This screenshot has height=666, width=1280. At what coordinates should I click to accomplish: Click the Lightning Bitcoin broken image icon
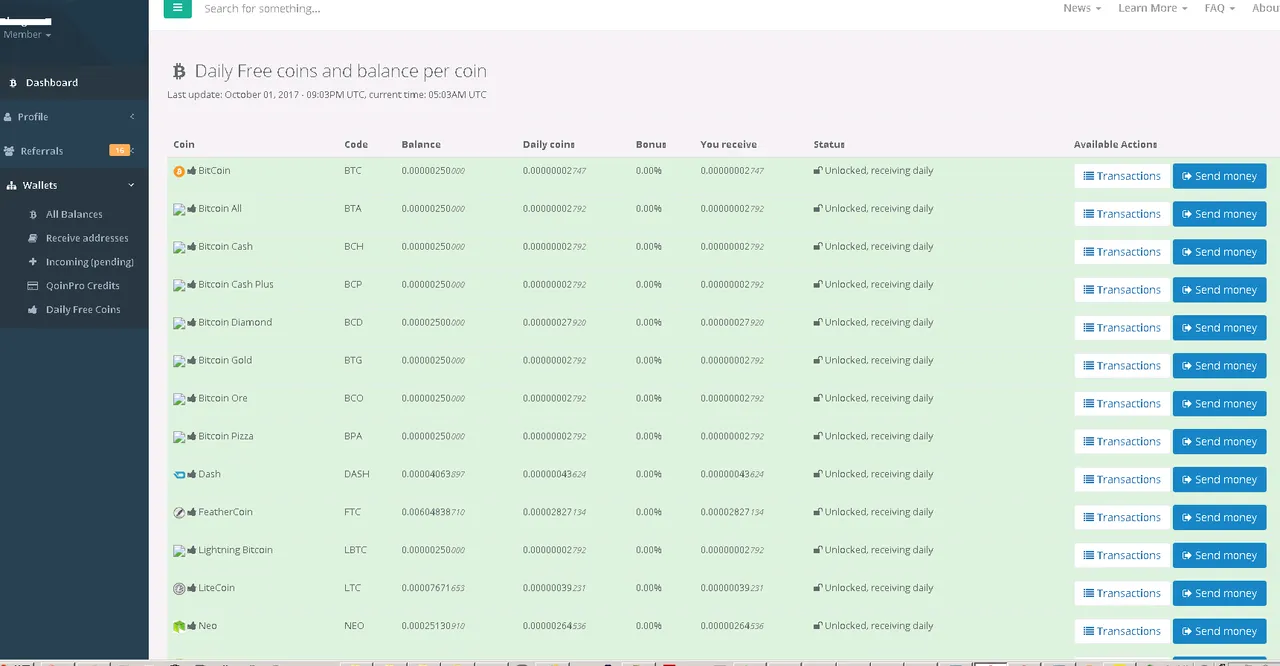[179, 551]
